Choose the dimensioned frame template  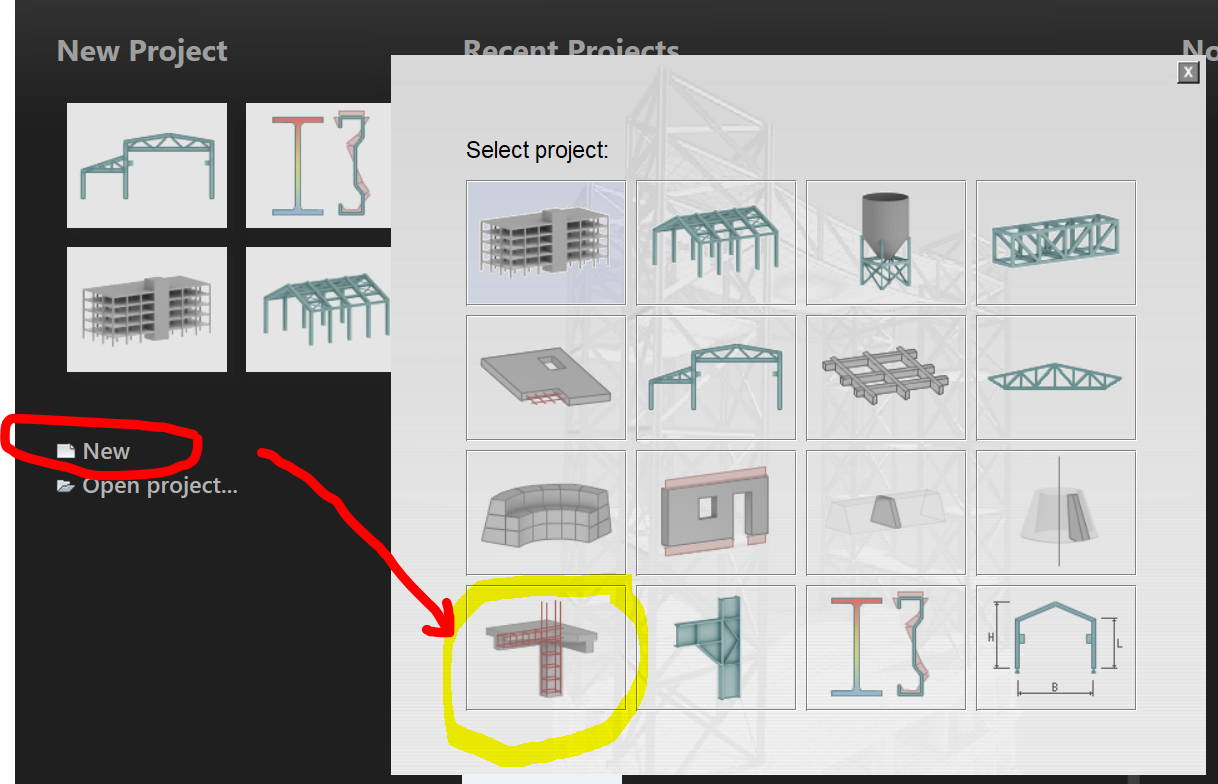click(x=1055, y=646)
